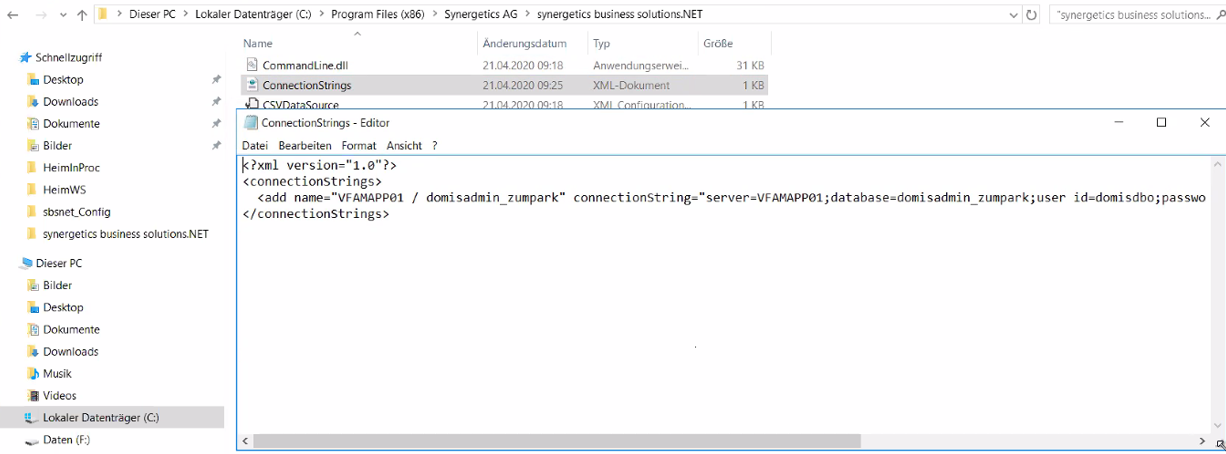Open Desktop under Schnellzugriff
The image size is (1226, 454).
(x=63, y=80)
